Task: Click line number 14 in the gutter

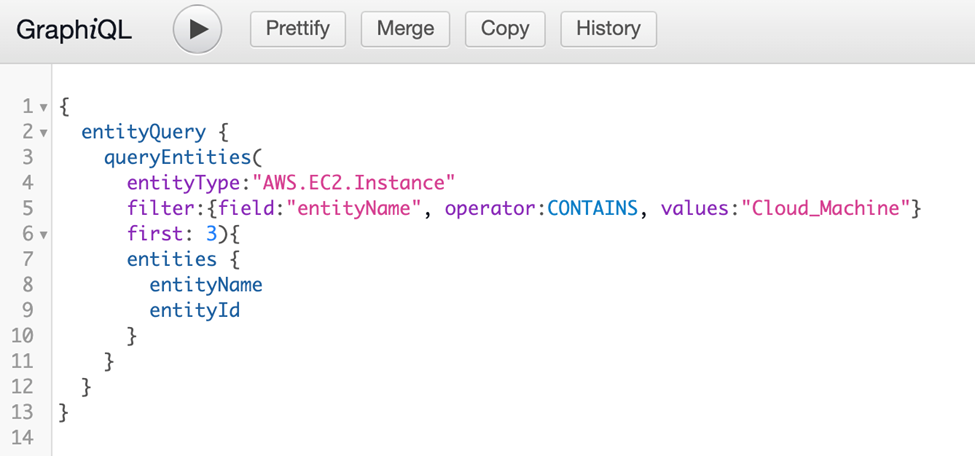Action: 24,437
